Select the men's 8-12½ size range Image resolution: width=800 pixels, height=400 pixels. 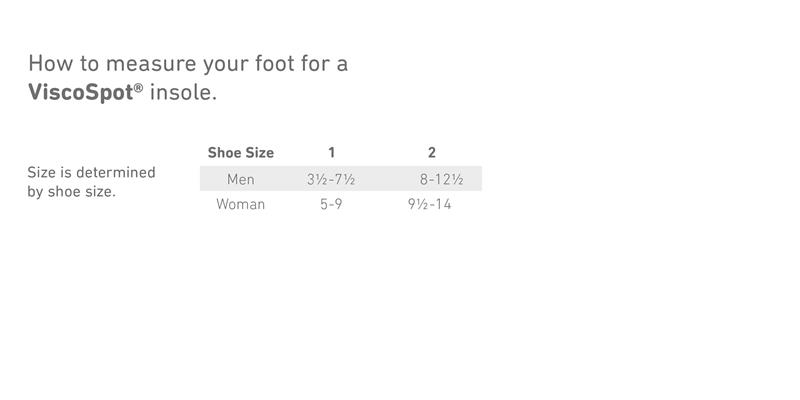pos(441,179)
